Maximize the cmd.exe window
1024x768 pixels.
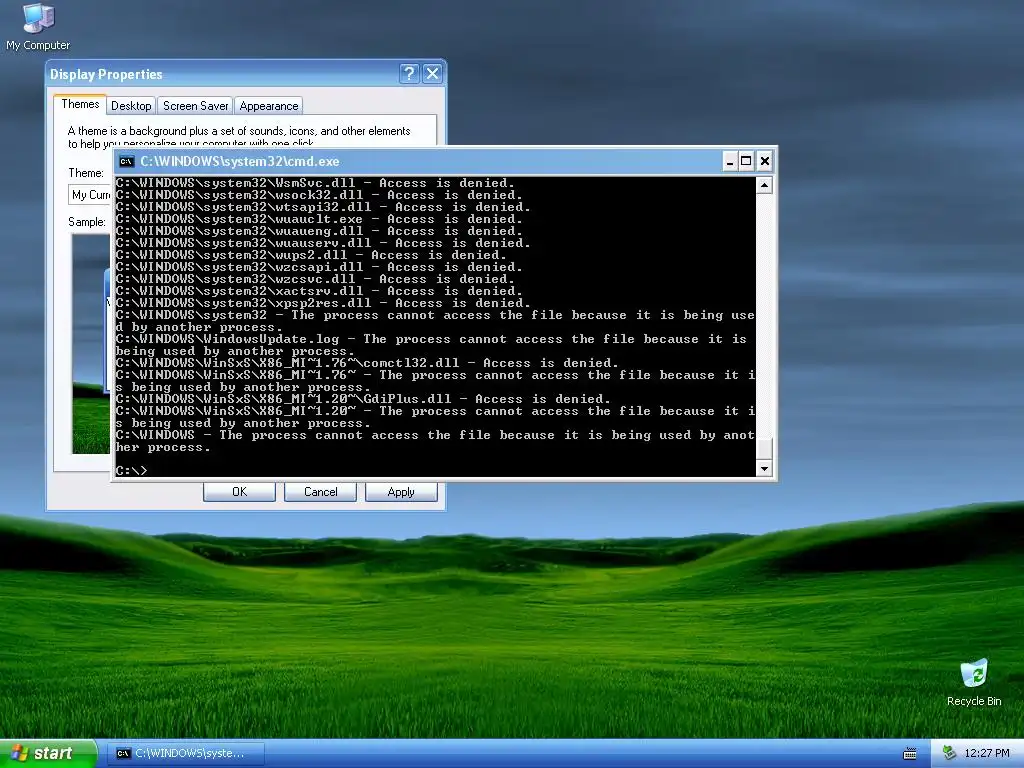(746, 161)
